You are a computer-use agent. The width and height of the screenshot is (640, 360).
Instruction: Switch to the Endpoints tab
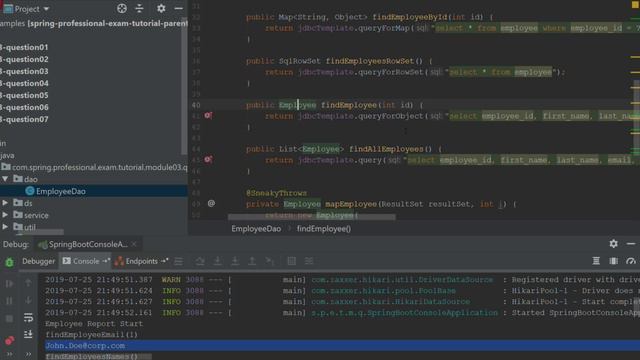[141, 261]
